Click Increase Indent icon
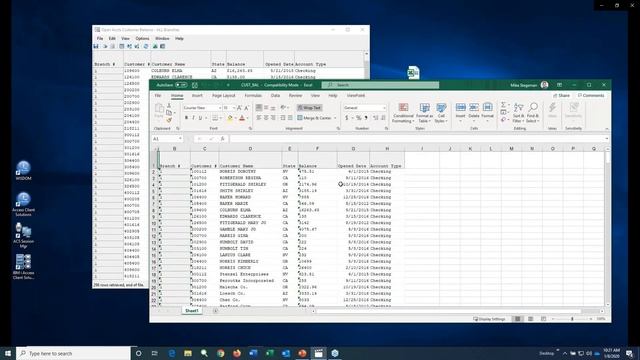 point(290,118)
